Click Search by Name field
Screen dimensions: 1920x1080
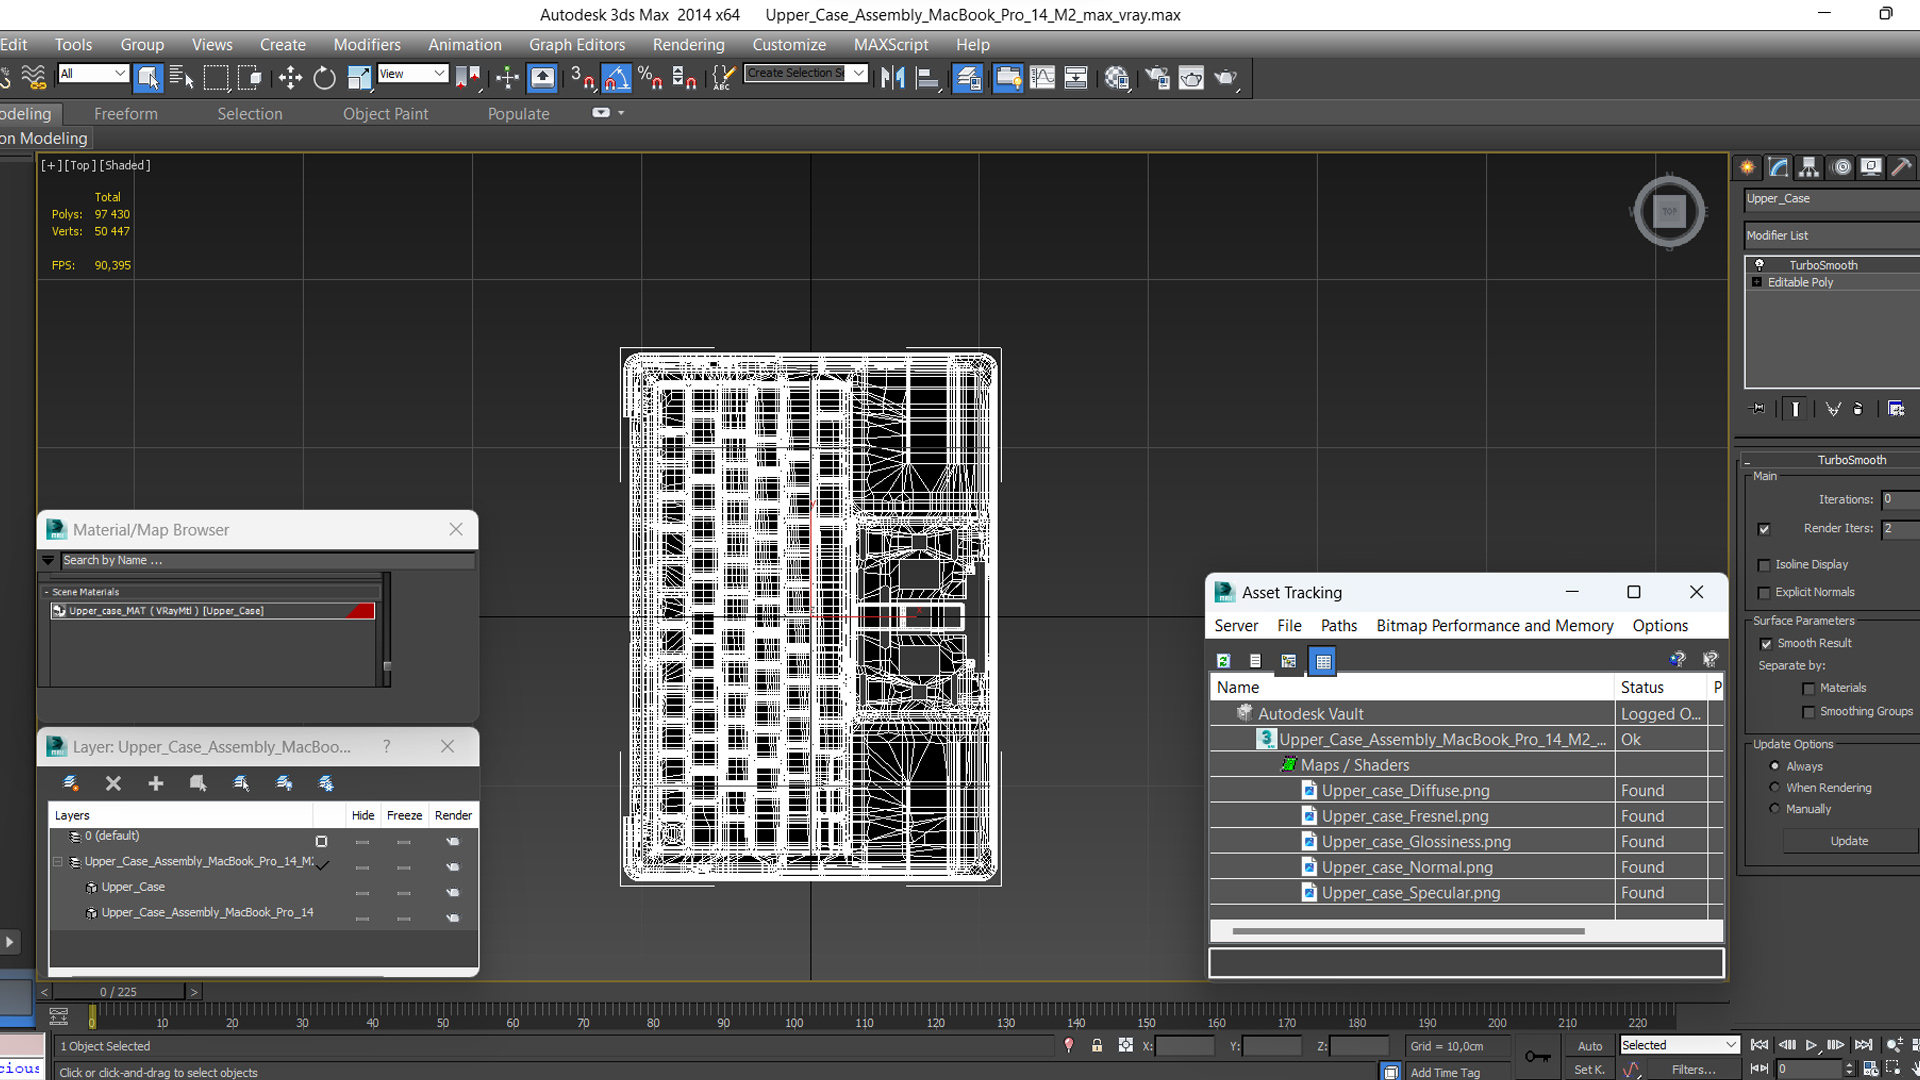(x=267, y=560)
